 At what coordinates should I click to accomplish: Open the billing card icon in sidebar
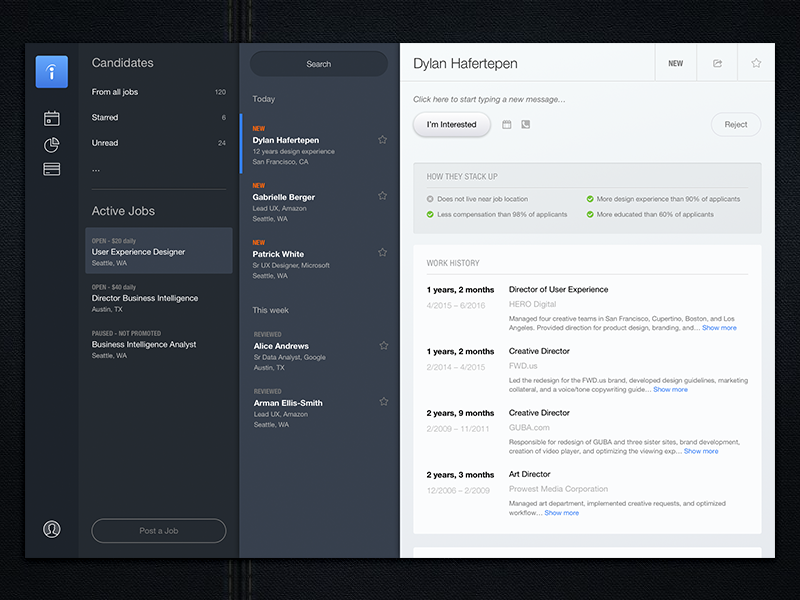pos(52,169)
